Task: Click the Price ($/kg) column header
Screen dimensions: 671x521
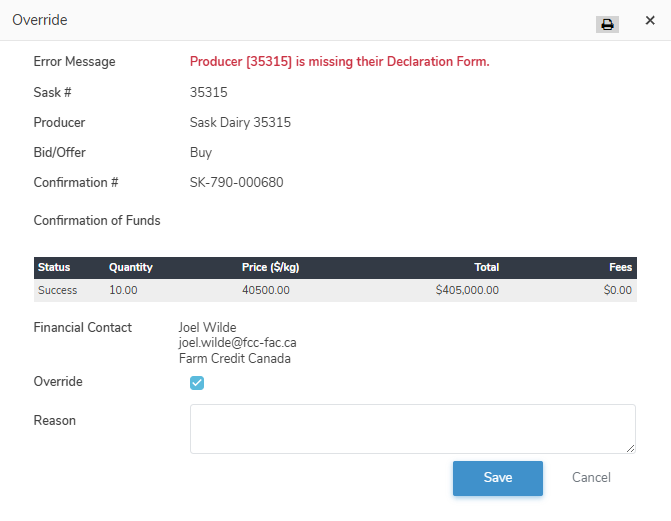Action: 270,268
